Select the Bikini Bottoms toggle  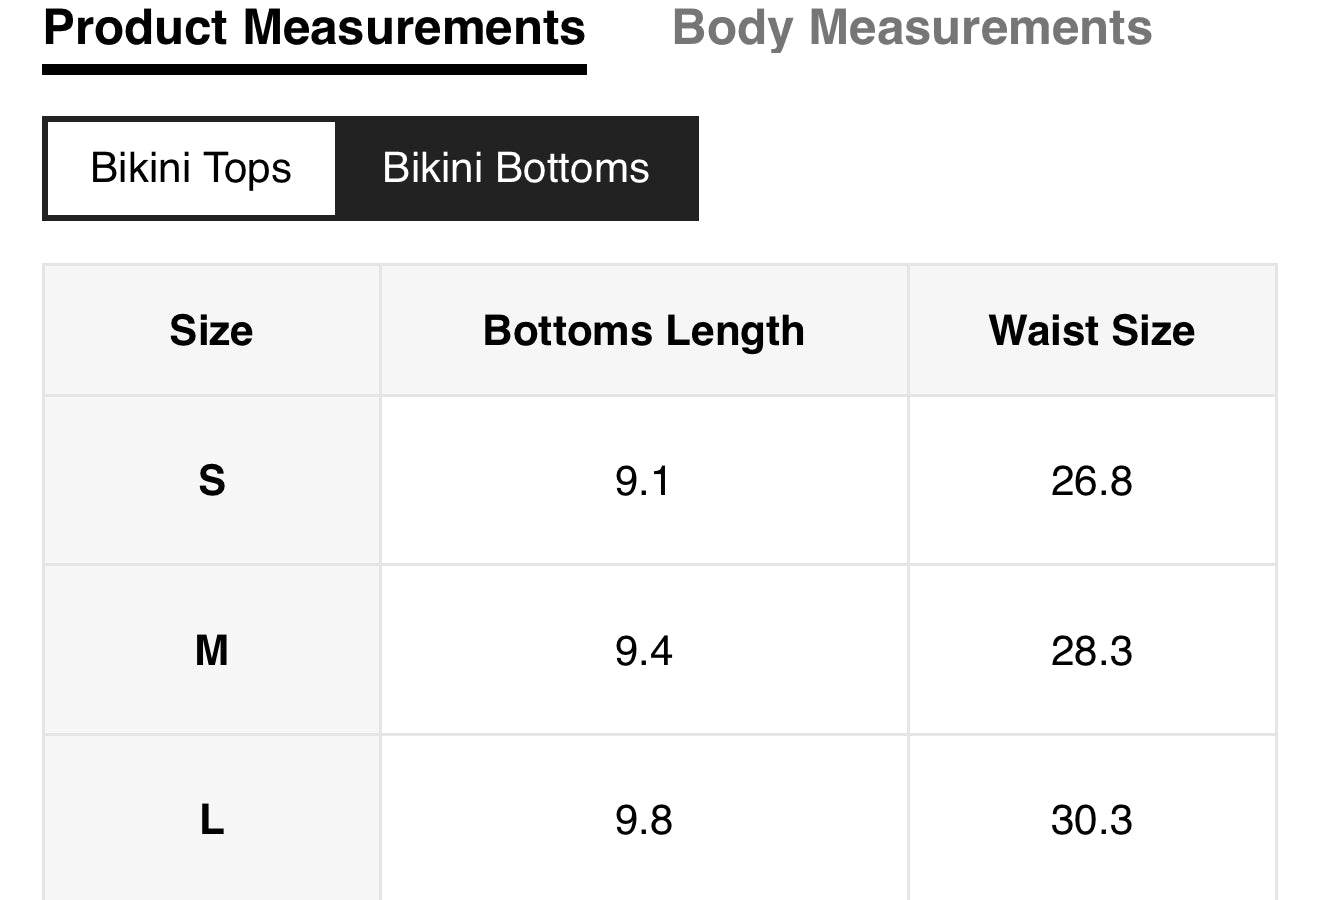click(516, 168)
